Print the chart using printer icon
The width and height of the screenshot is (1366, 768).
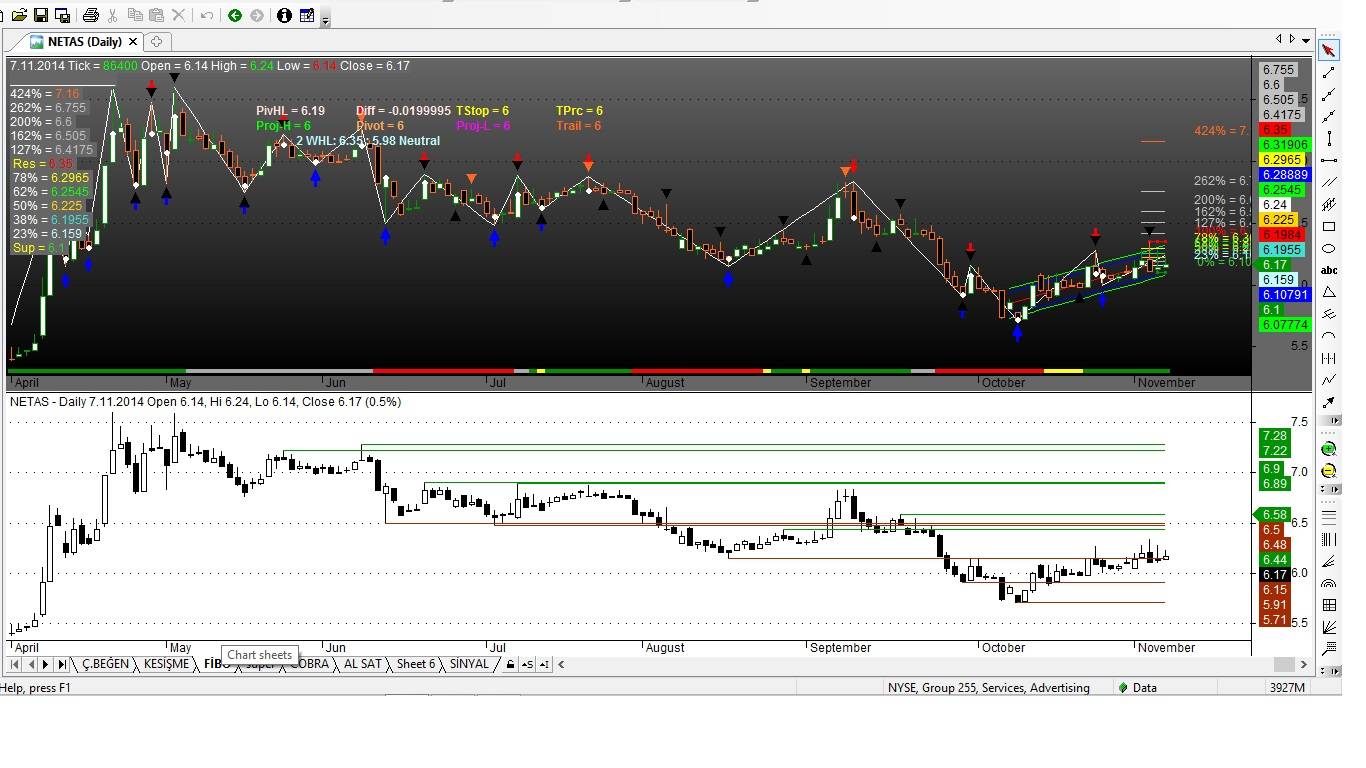click(x=91, y=15)
